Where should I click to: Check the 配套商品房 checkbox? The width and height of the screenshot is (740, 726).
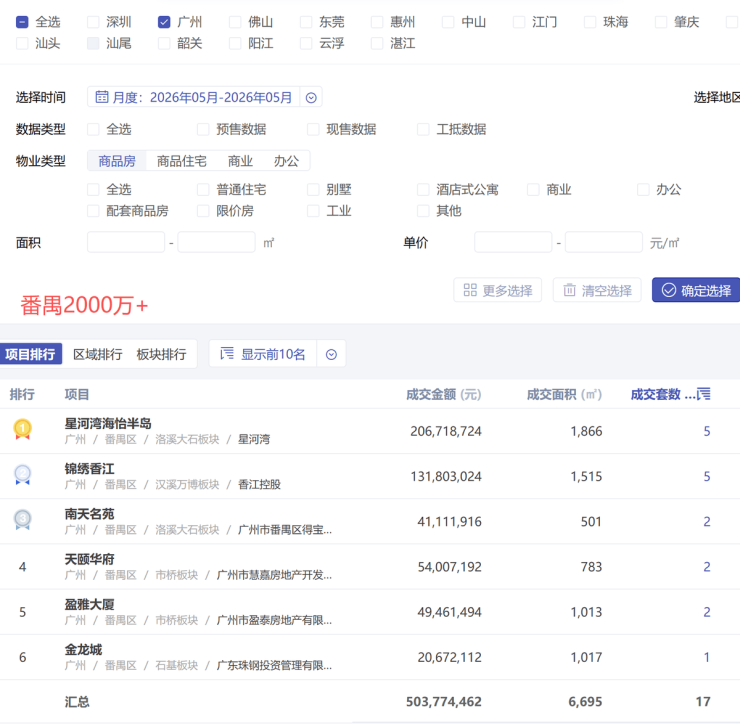pyautogui.click(x=93, y=211)
